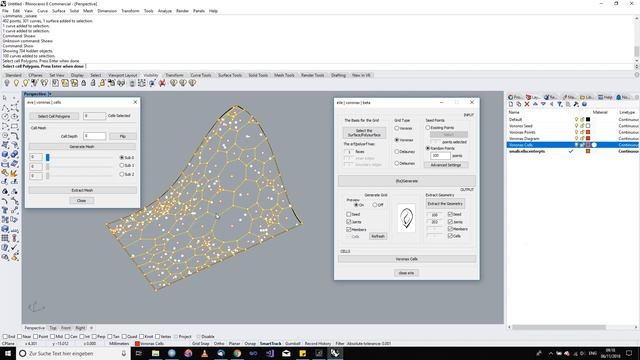The image size is (640, 360).
Task: Move layer down with the down arrow icon
Action: coord(543,104)
